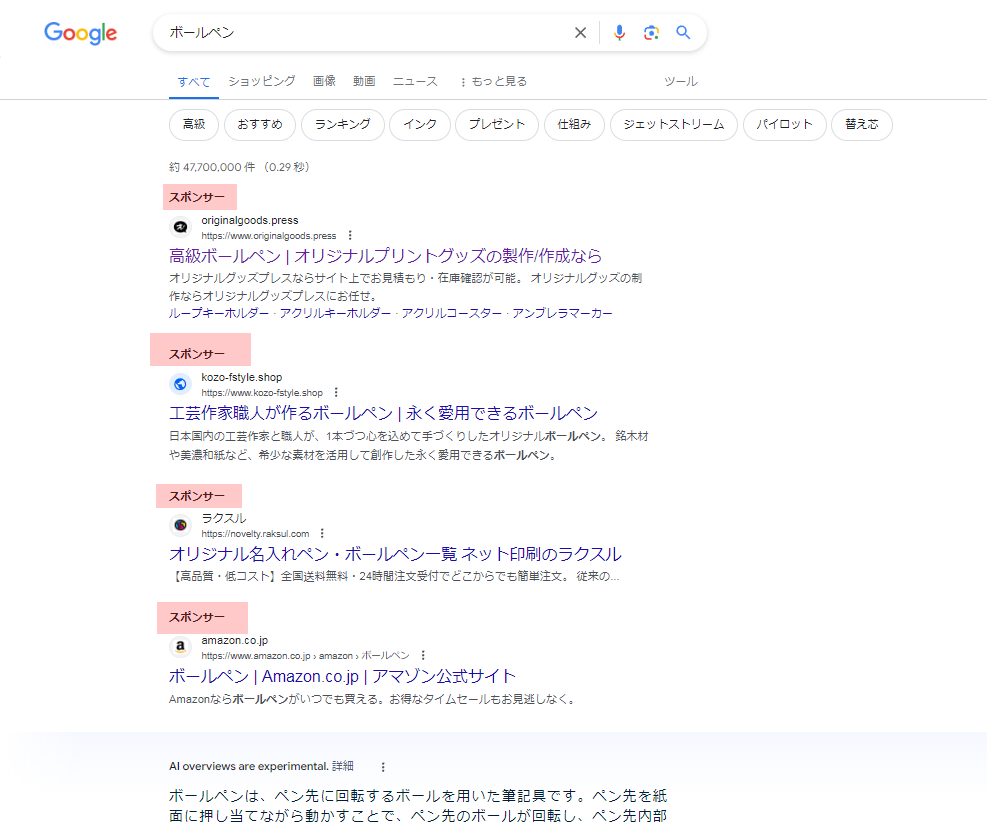Open the ボールペン | Amazon.co.jp result link

(x=343, y=676)
